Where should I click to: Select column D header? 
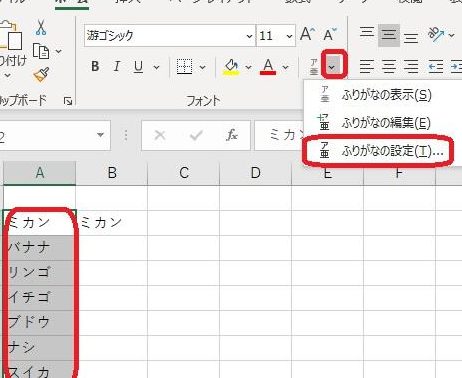255,173
